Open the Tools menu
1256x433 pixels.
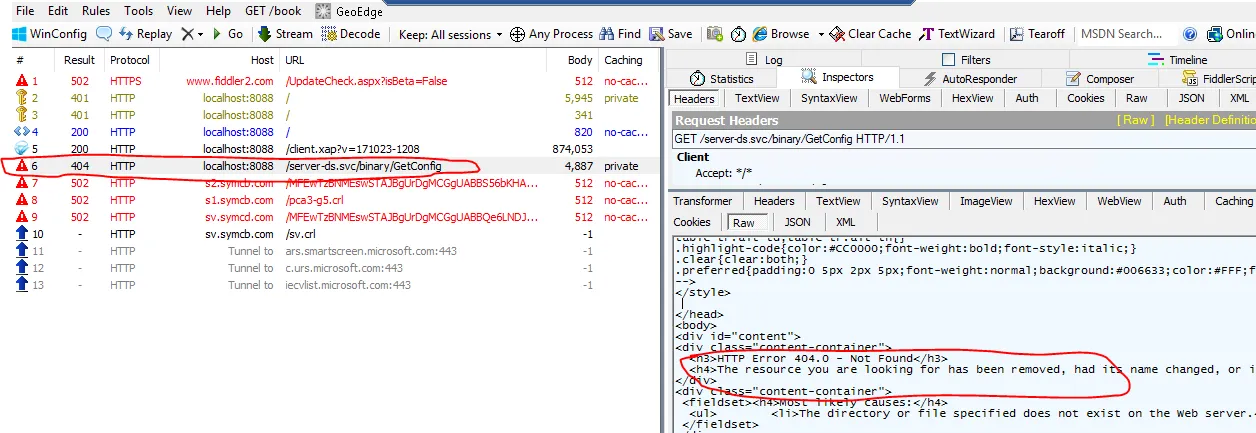tap(139, 11)
